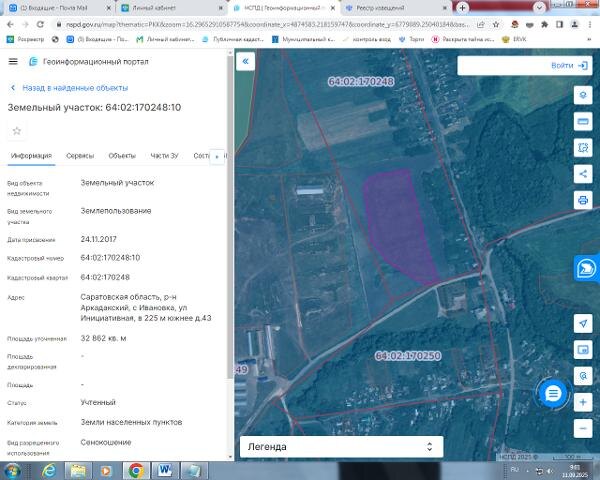Share the current map view

click(x=583, y=174)
